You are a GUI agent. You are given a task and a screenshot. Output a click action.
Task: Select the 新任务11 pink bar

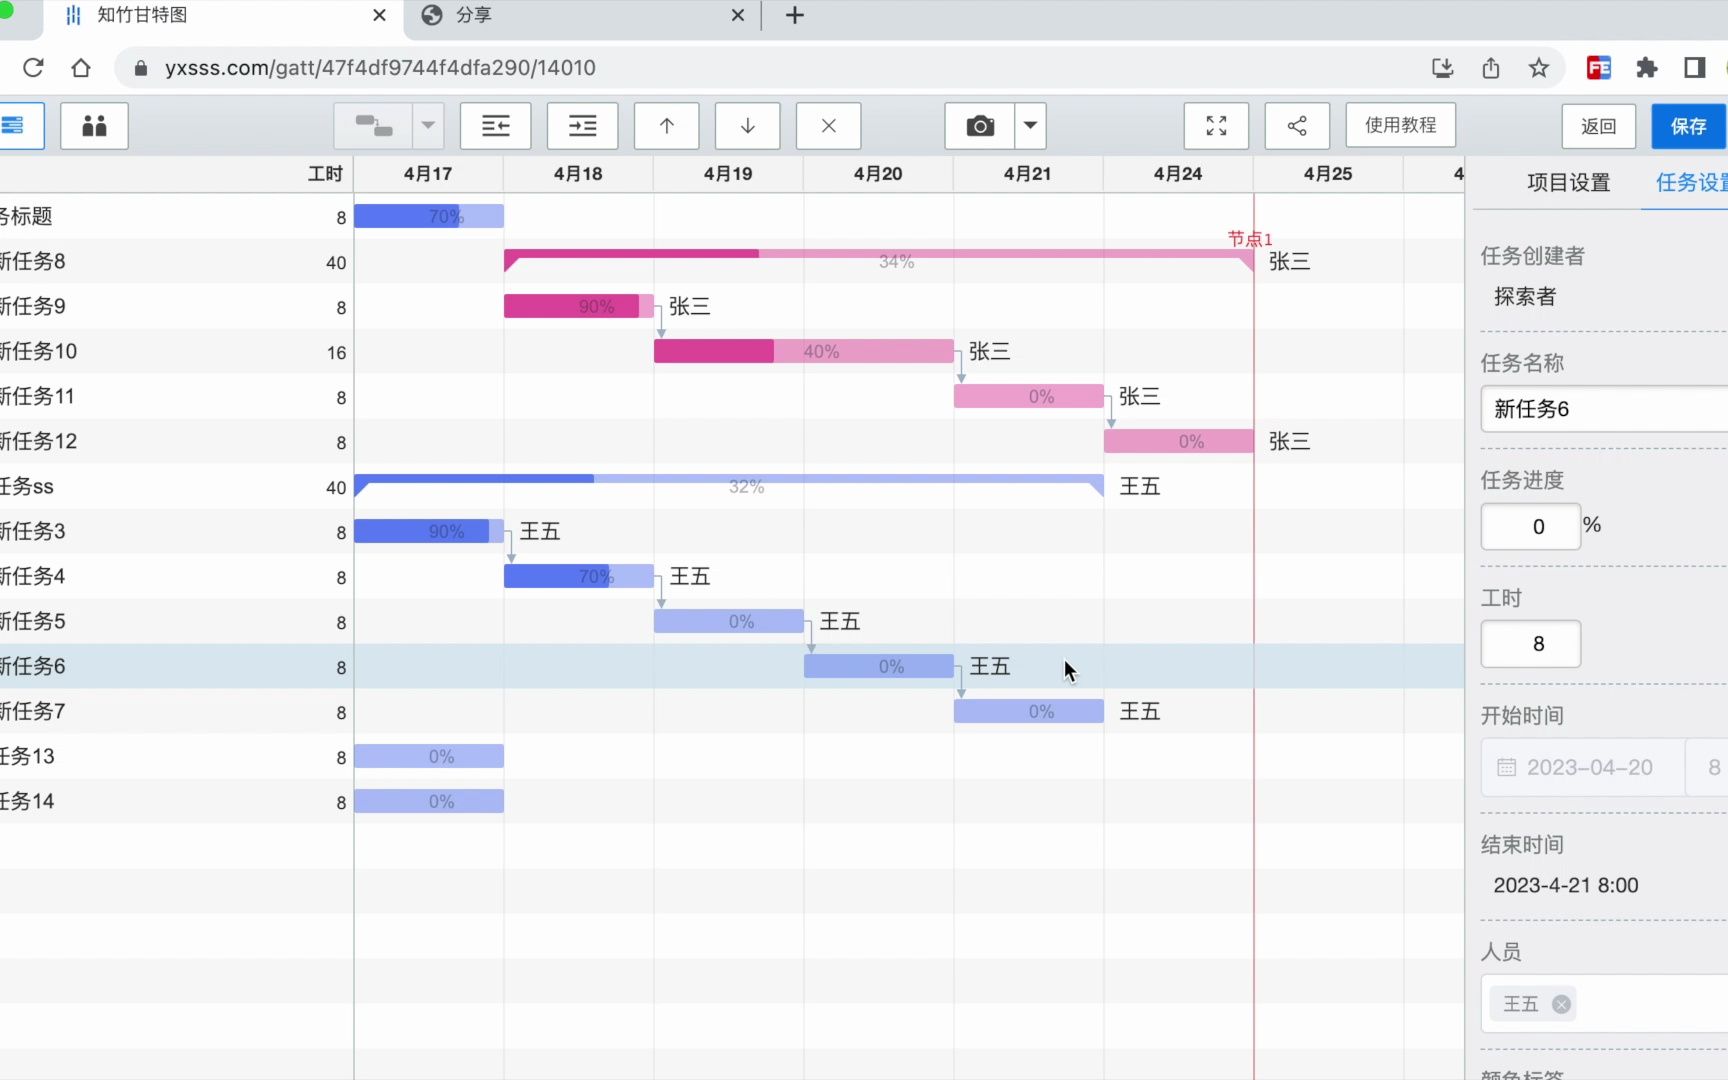tap(1029, 396)
